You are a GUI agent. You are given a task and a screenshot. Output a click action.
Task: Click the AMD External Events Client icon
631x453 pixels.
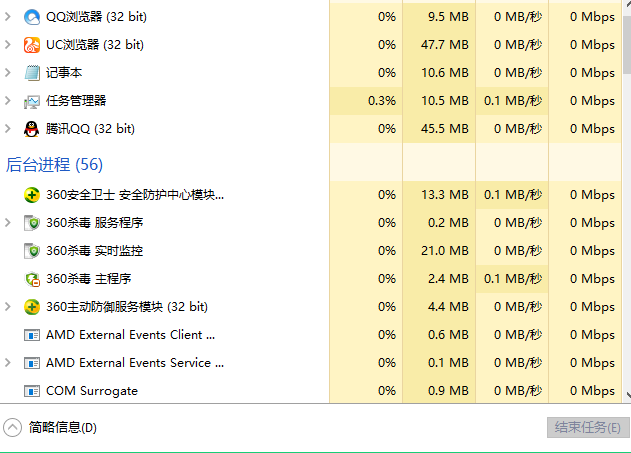pos(32,335)
